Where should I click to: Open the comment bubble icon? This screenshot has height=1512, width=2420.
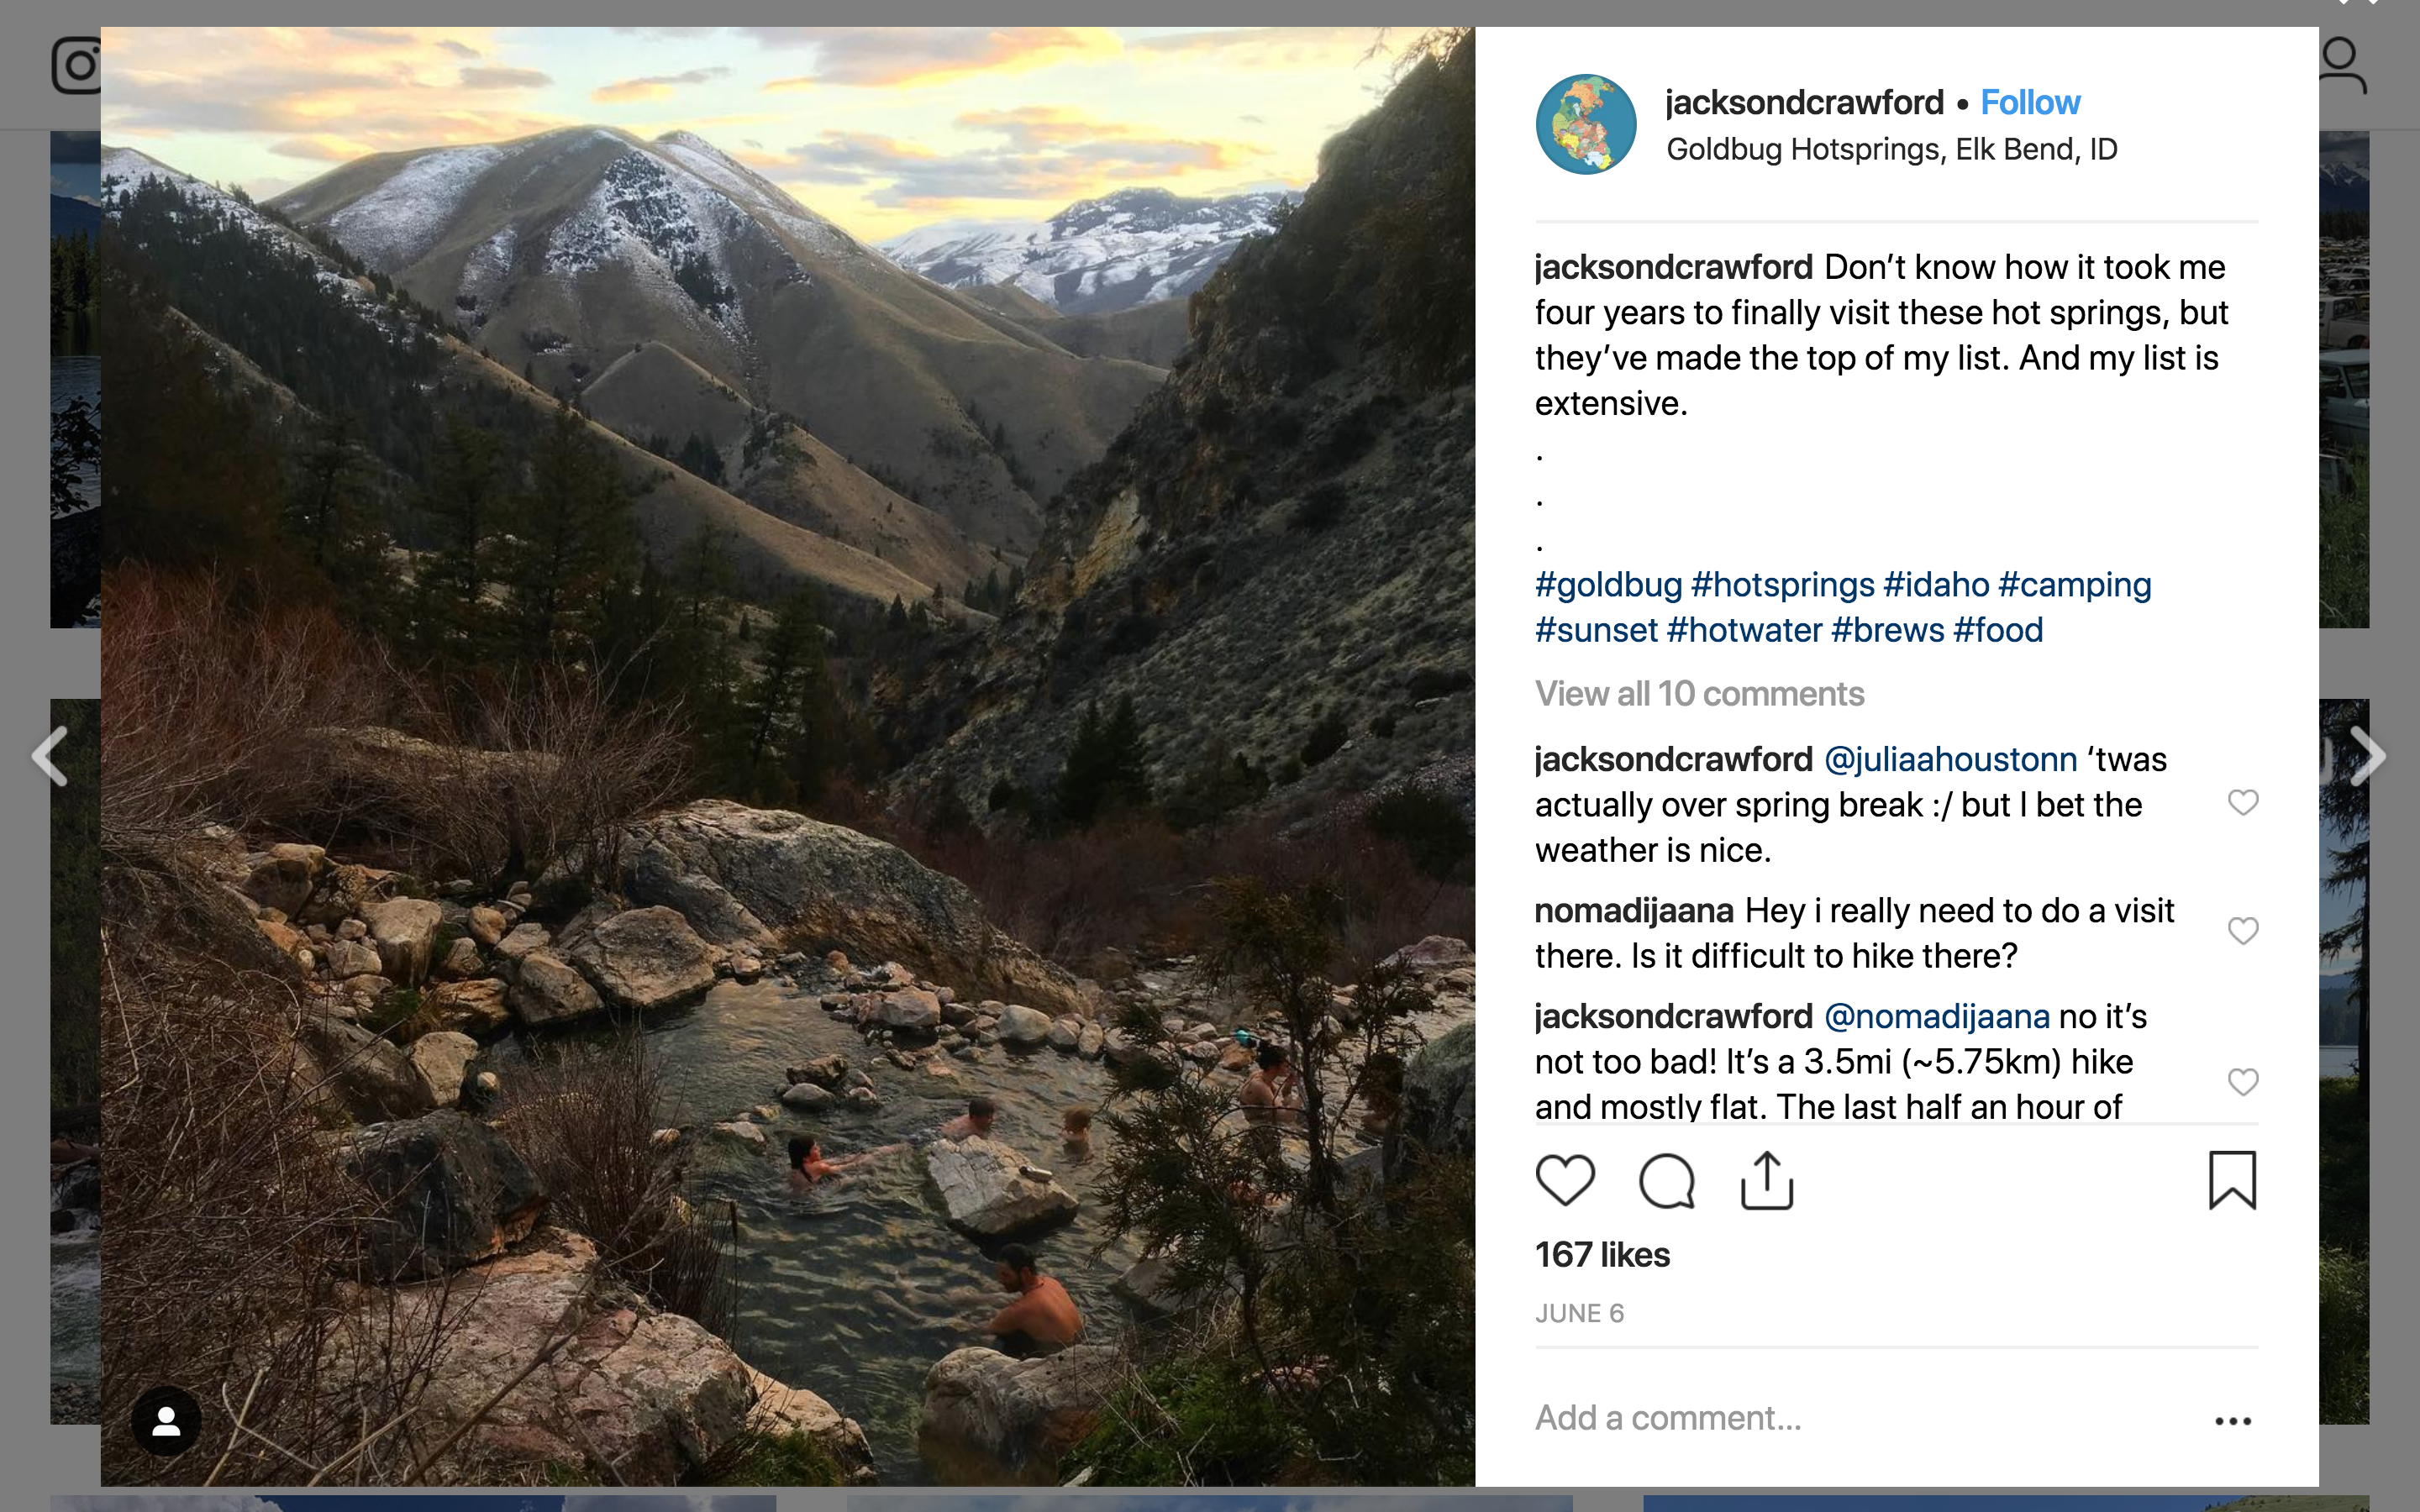coord(1666,1181)
